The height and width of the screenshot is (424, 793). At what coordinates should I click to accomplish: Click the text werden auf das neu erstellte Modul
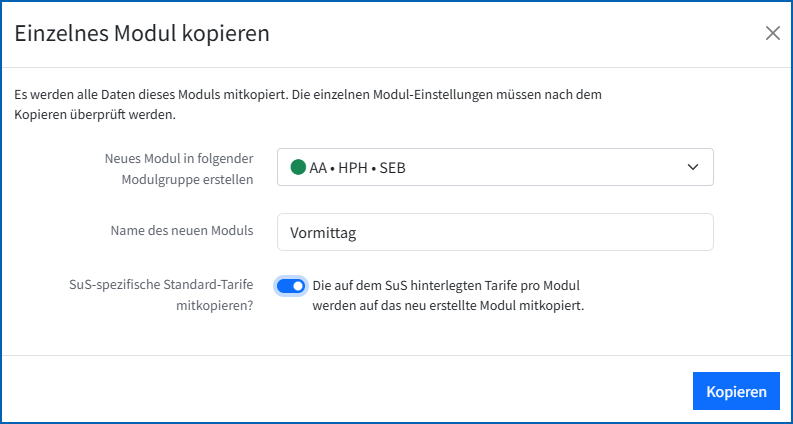click(448, 306)
